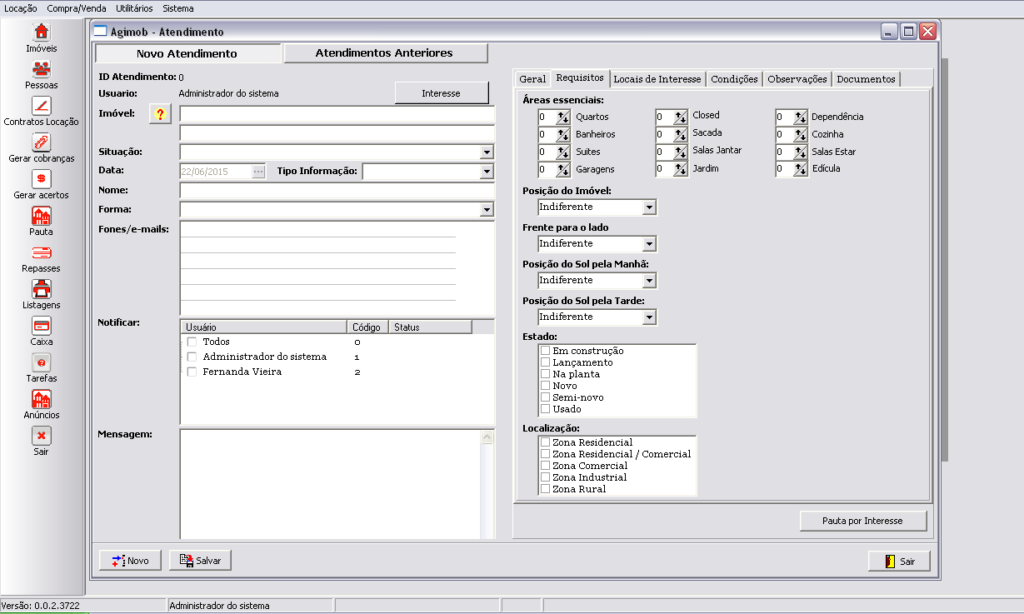Screen dimensions: 1024x614
Task: Click the Sair icon in sidebar
Action: pyautogui.click(x=41, y=435)
